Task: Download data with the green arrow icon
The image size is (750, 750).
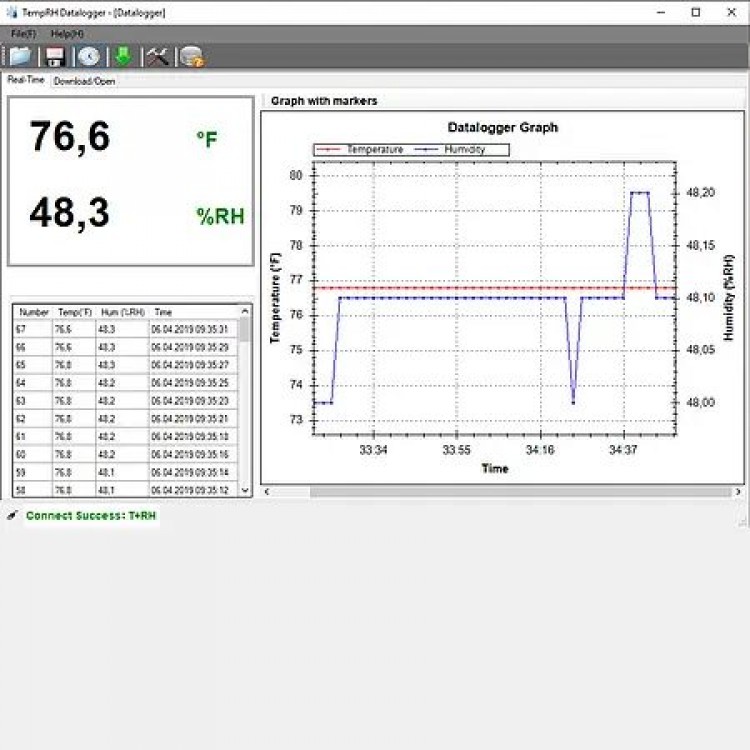Action: 123,56
